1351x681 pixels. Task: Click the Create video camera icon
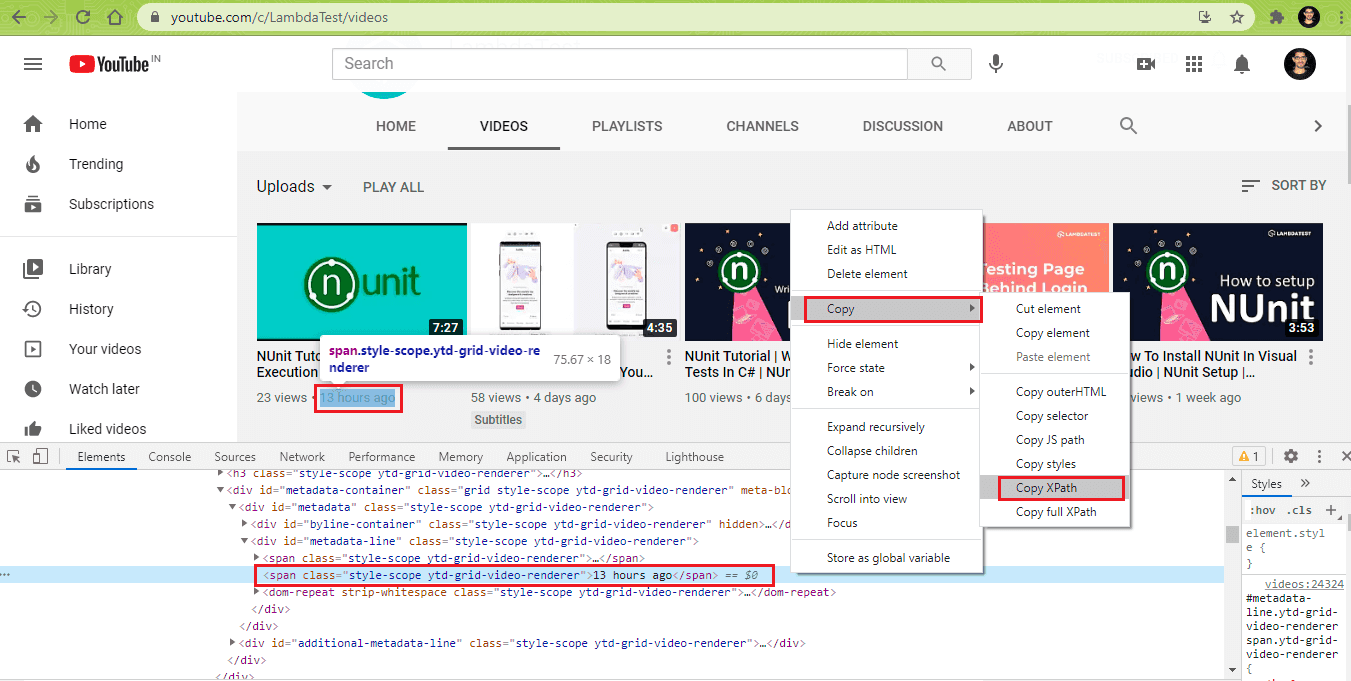1146,64
